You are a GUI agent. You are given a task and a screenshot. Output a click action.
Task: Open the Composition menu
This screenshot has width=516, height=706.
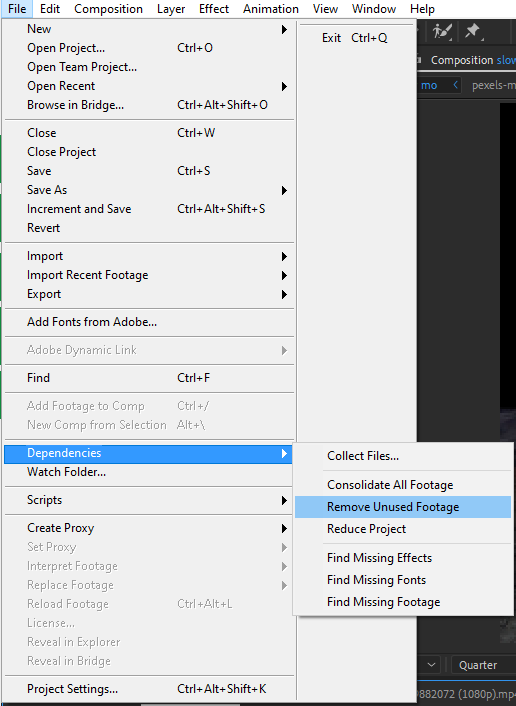tap(108, 9)
